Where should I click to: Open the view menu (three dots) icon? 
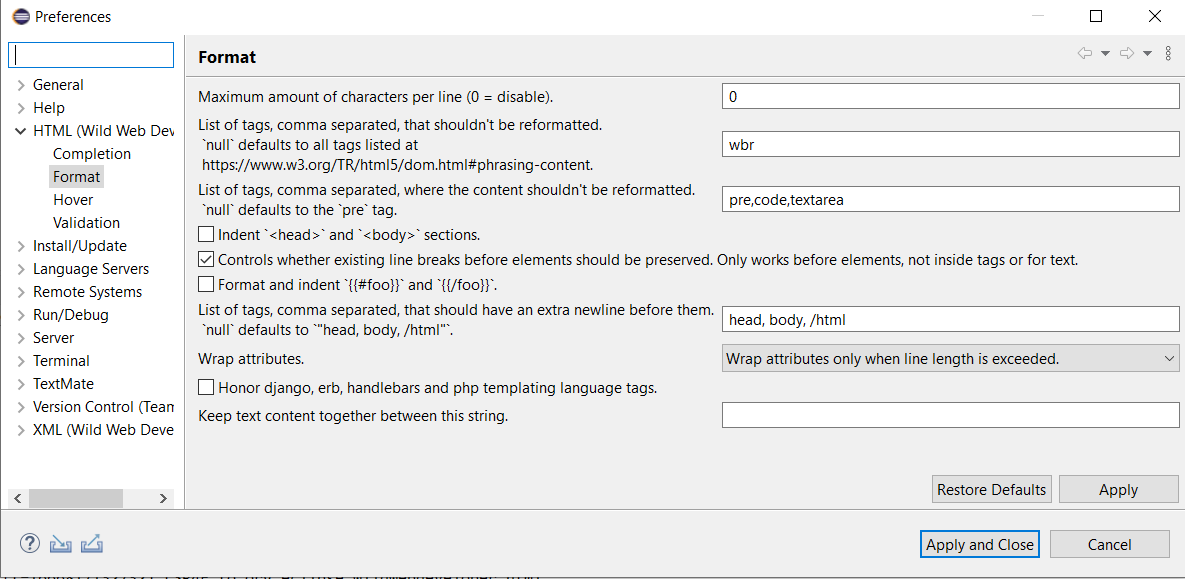pos(1168,54)
